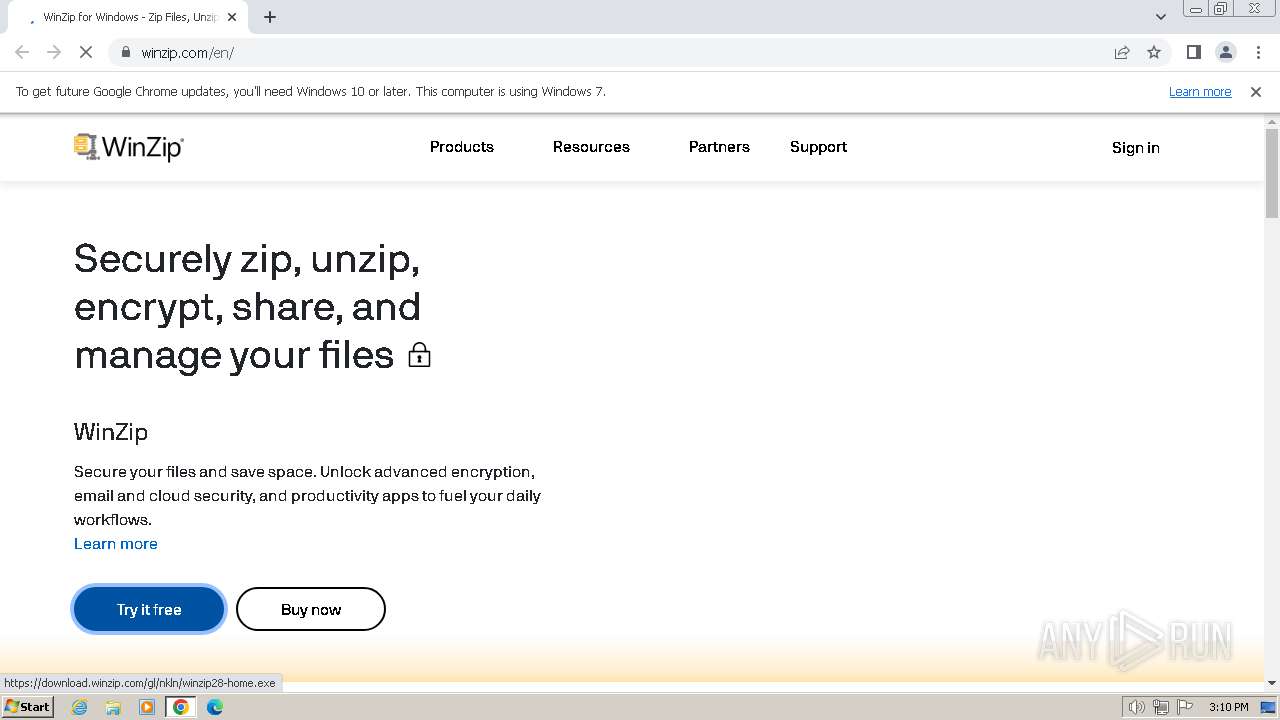This screenshot has width=1280, height=720.
Task: Bookmark this page with star icon
Action: click(x=1154, y=52)
